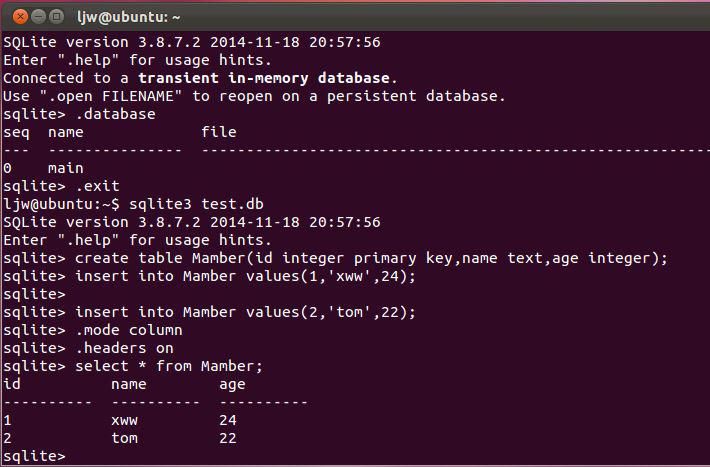The height and width of the screenshot is (467, 710).
Task: Click the 'age' column header in query results
Action: tap(232, 384)
